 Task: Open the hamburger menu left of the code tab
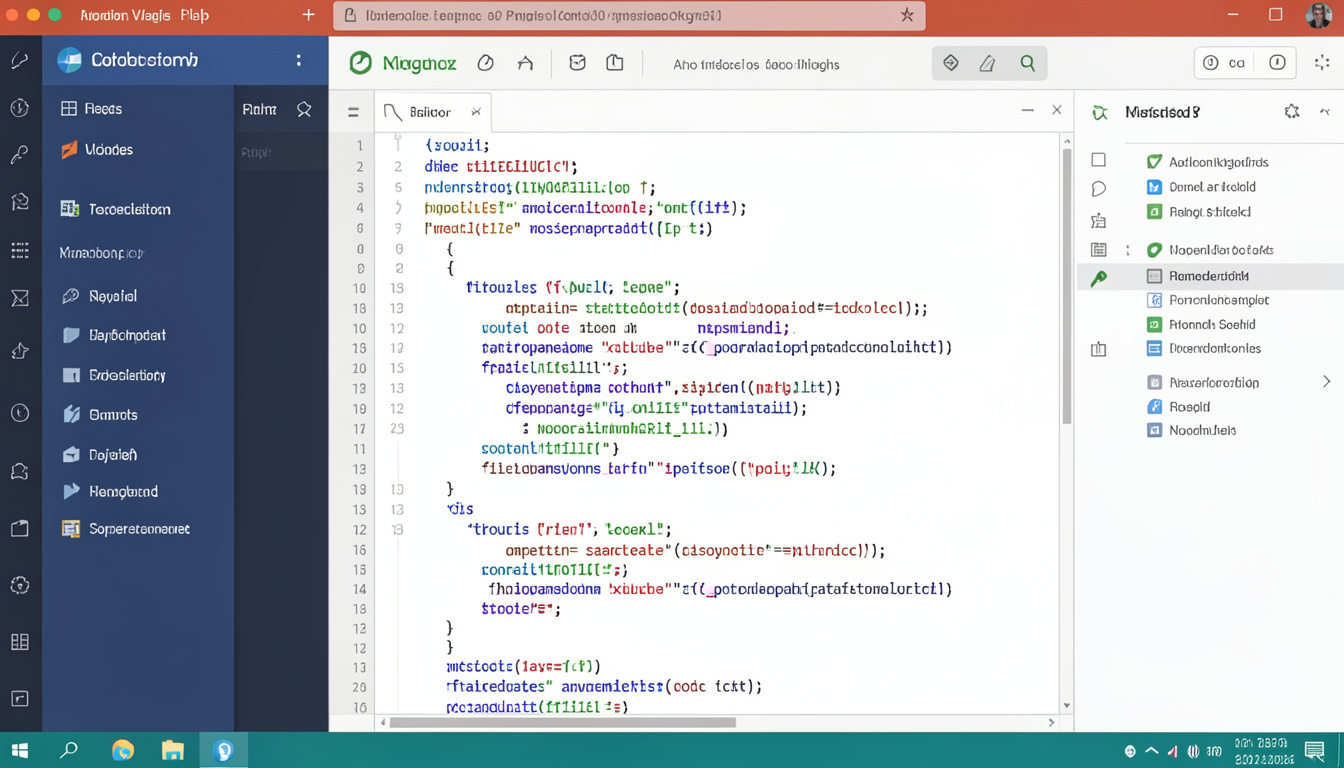[352, 111]
